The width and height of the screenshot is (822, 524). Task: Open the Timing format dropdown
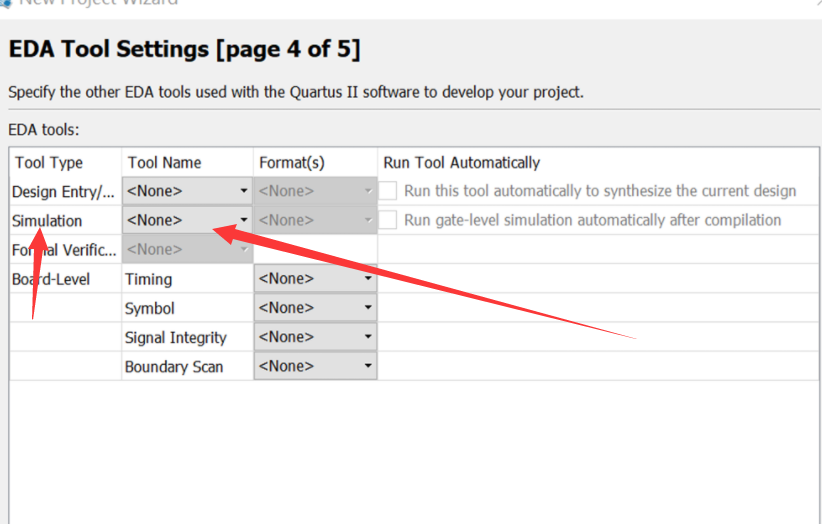315,279
